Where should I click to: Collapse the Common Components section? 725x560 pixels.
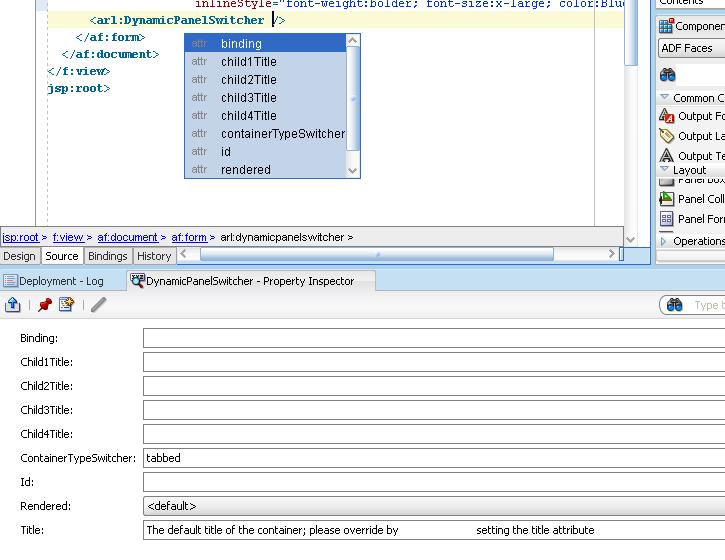point(665,98)
